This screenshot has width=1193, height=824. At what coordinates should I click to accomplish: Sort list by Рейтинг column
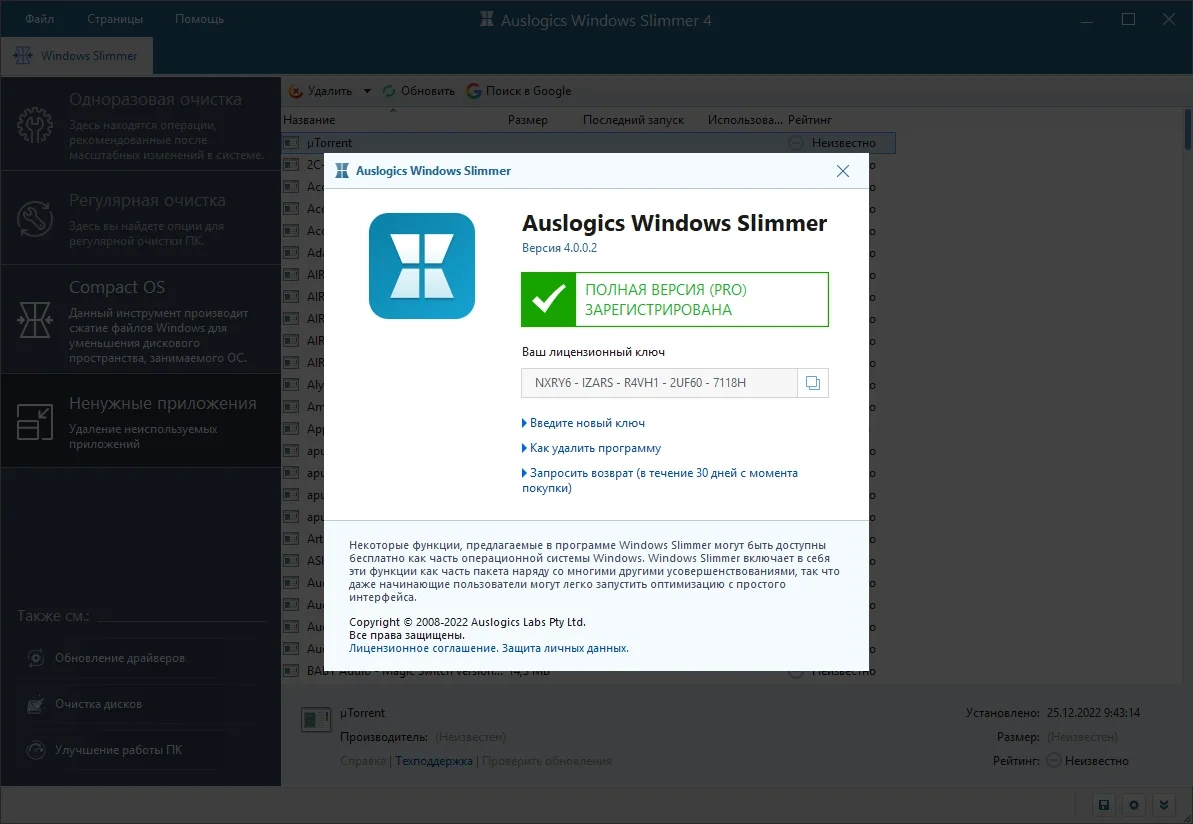click(810, 120)
